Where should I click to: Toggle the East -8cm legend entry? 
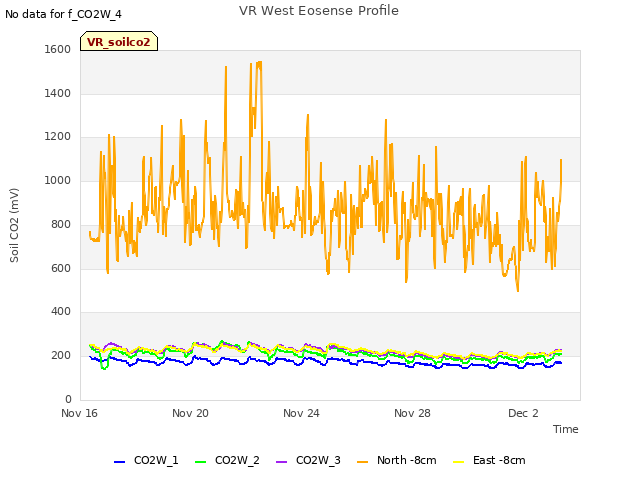[x=489, y=460]
